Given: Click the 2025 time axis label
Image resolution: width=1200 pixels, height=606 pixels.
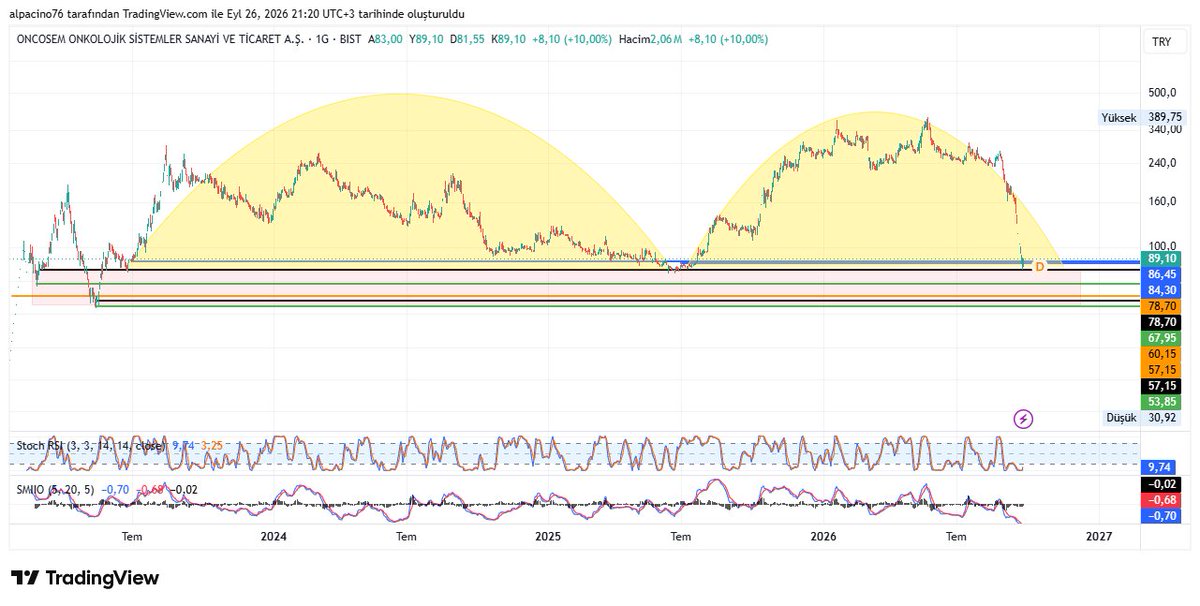Looking at the screenshot, I should coord(548,537).
